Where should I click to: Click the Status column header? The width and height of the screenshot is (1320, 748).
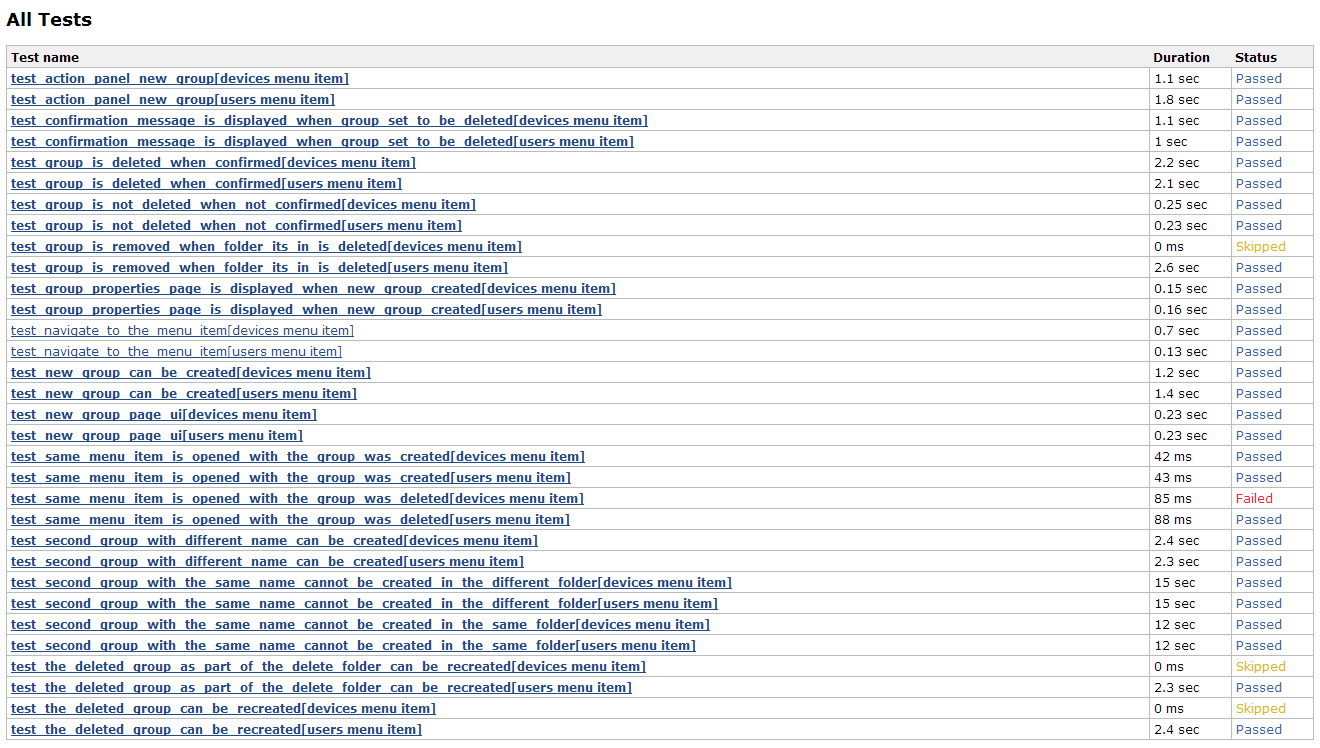point(1255,57)
